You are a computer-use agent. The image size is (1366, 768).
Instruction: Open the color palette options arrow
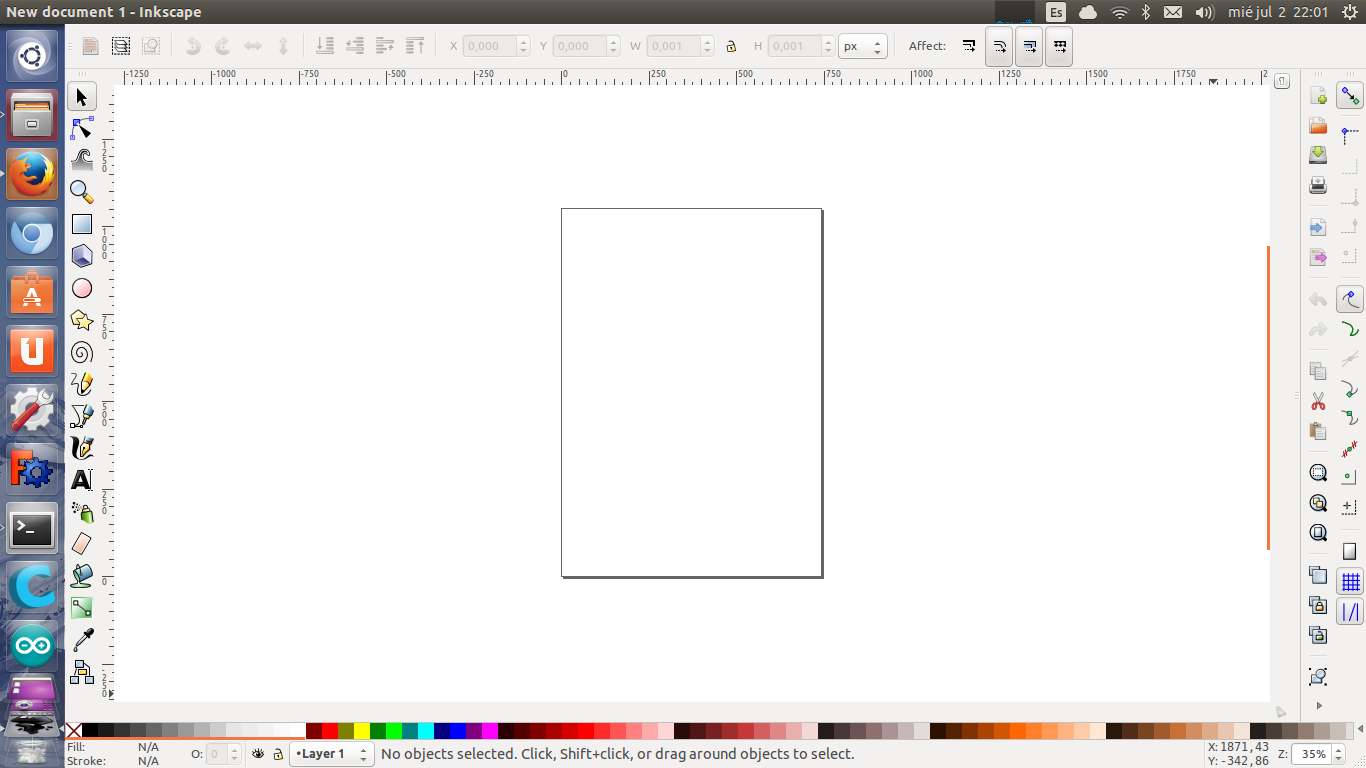pyautogui.click(x=1281, y=713)
